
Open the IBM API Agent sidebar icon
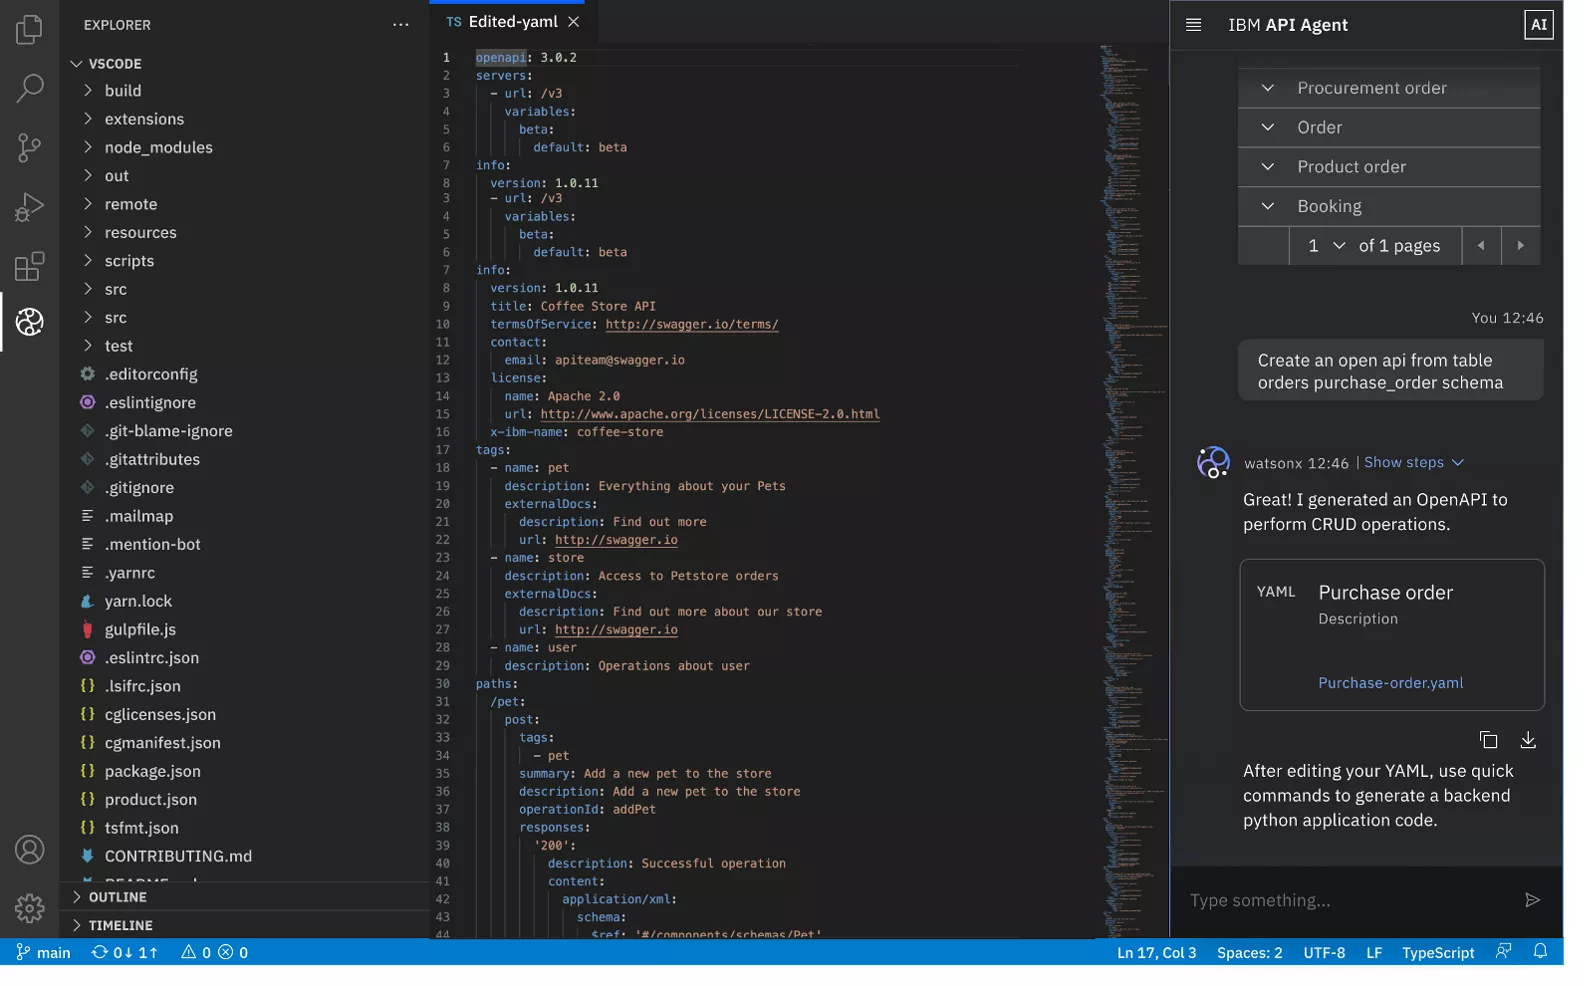pos(30,322)
